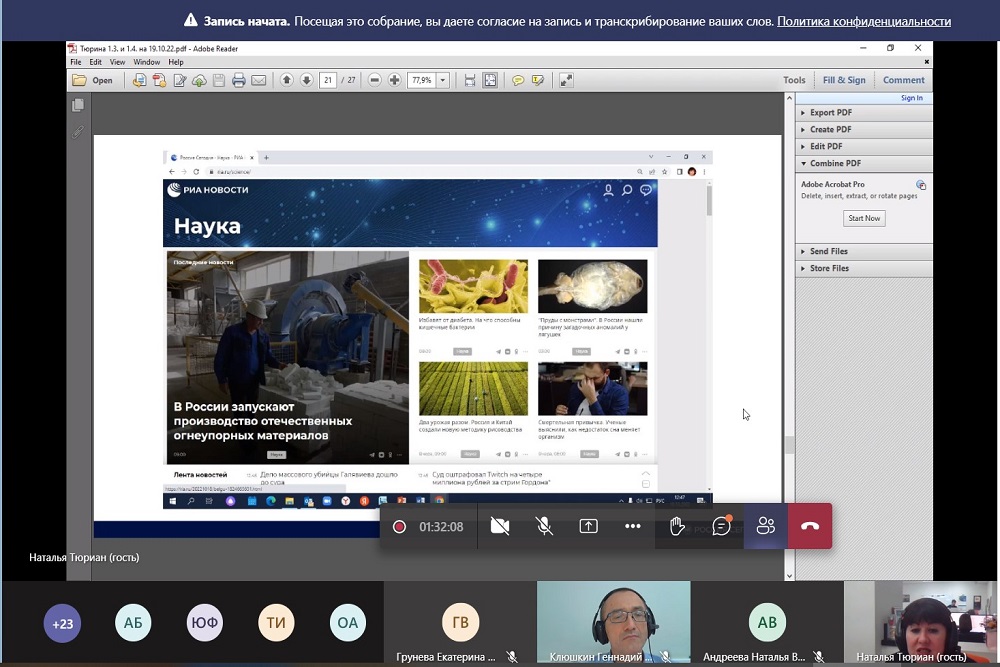Open the zoom percentage dropdown
This screenshot has width=1000, height=667.
click(443, 80)
